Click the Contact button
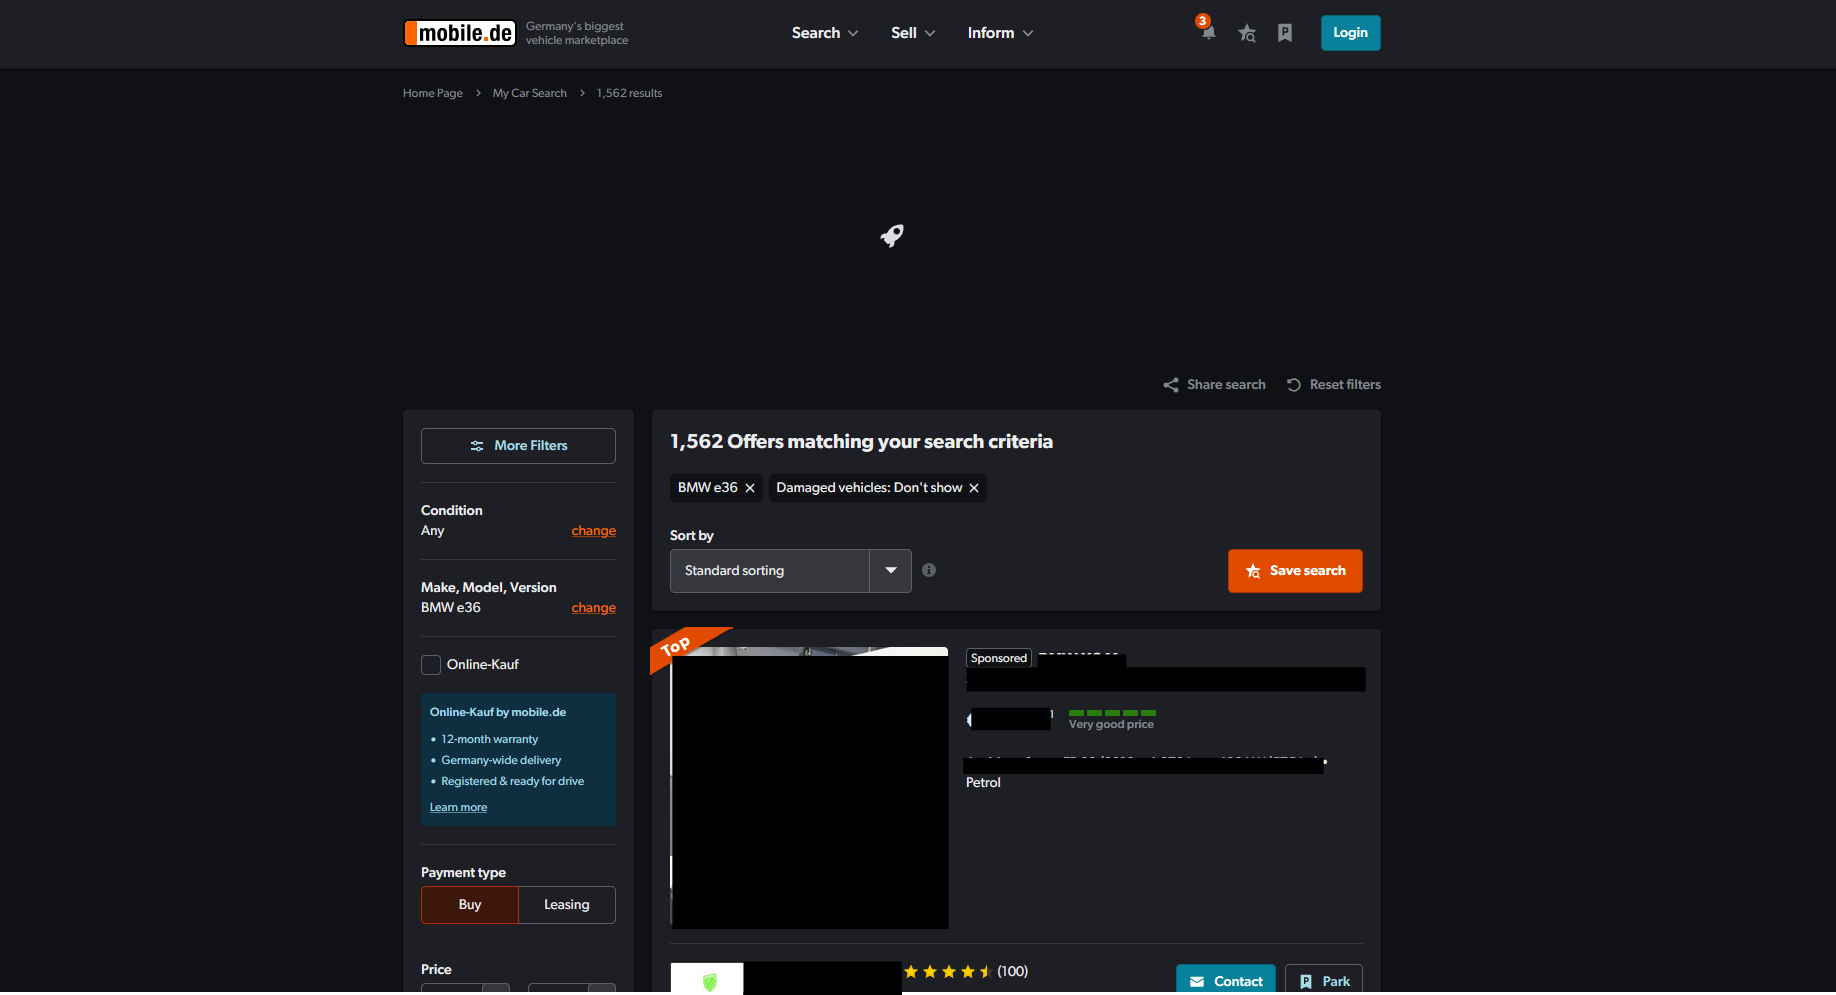The image size is (1836, 995). point(1226,981)
